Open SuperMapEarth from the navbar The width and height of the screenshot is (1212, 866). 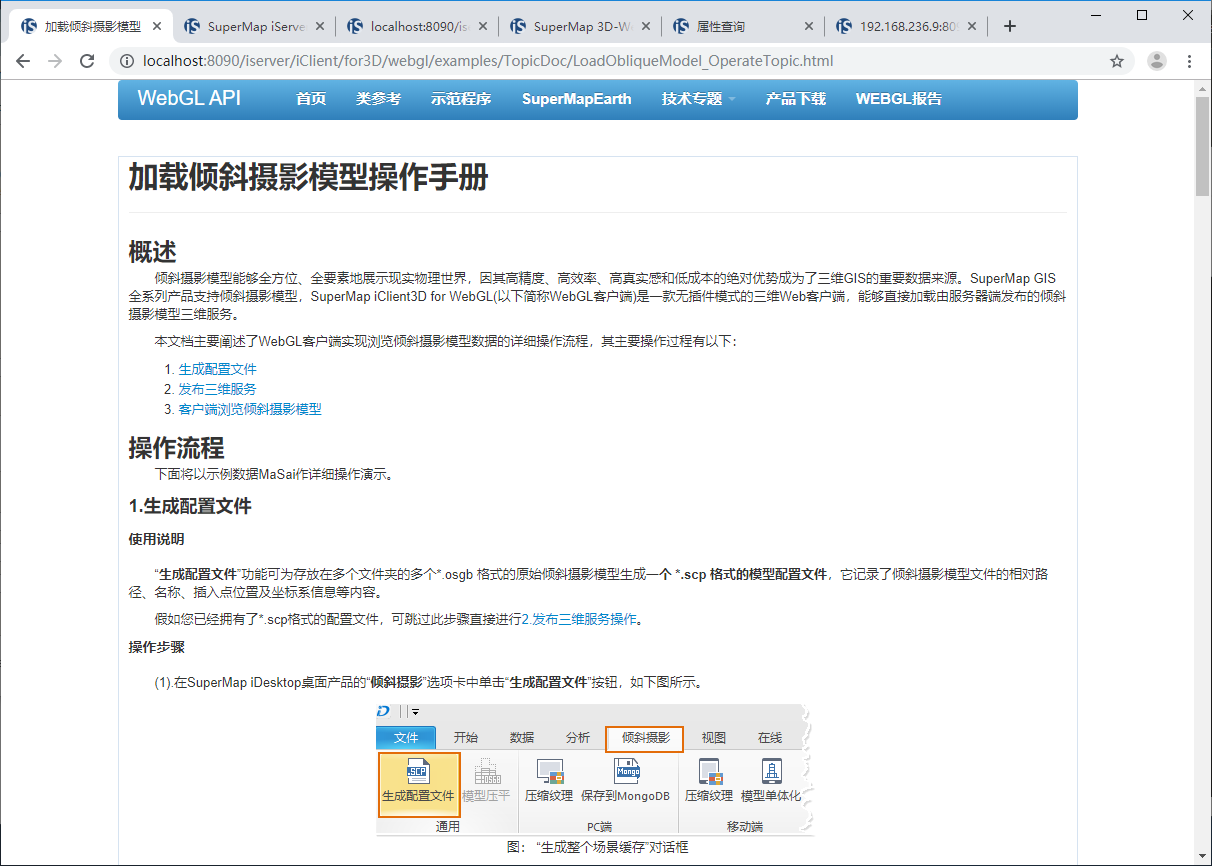[577, 99]
